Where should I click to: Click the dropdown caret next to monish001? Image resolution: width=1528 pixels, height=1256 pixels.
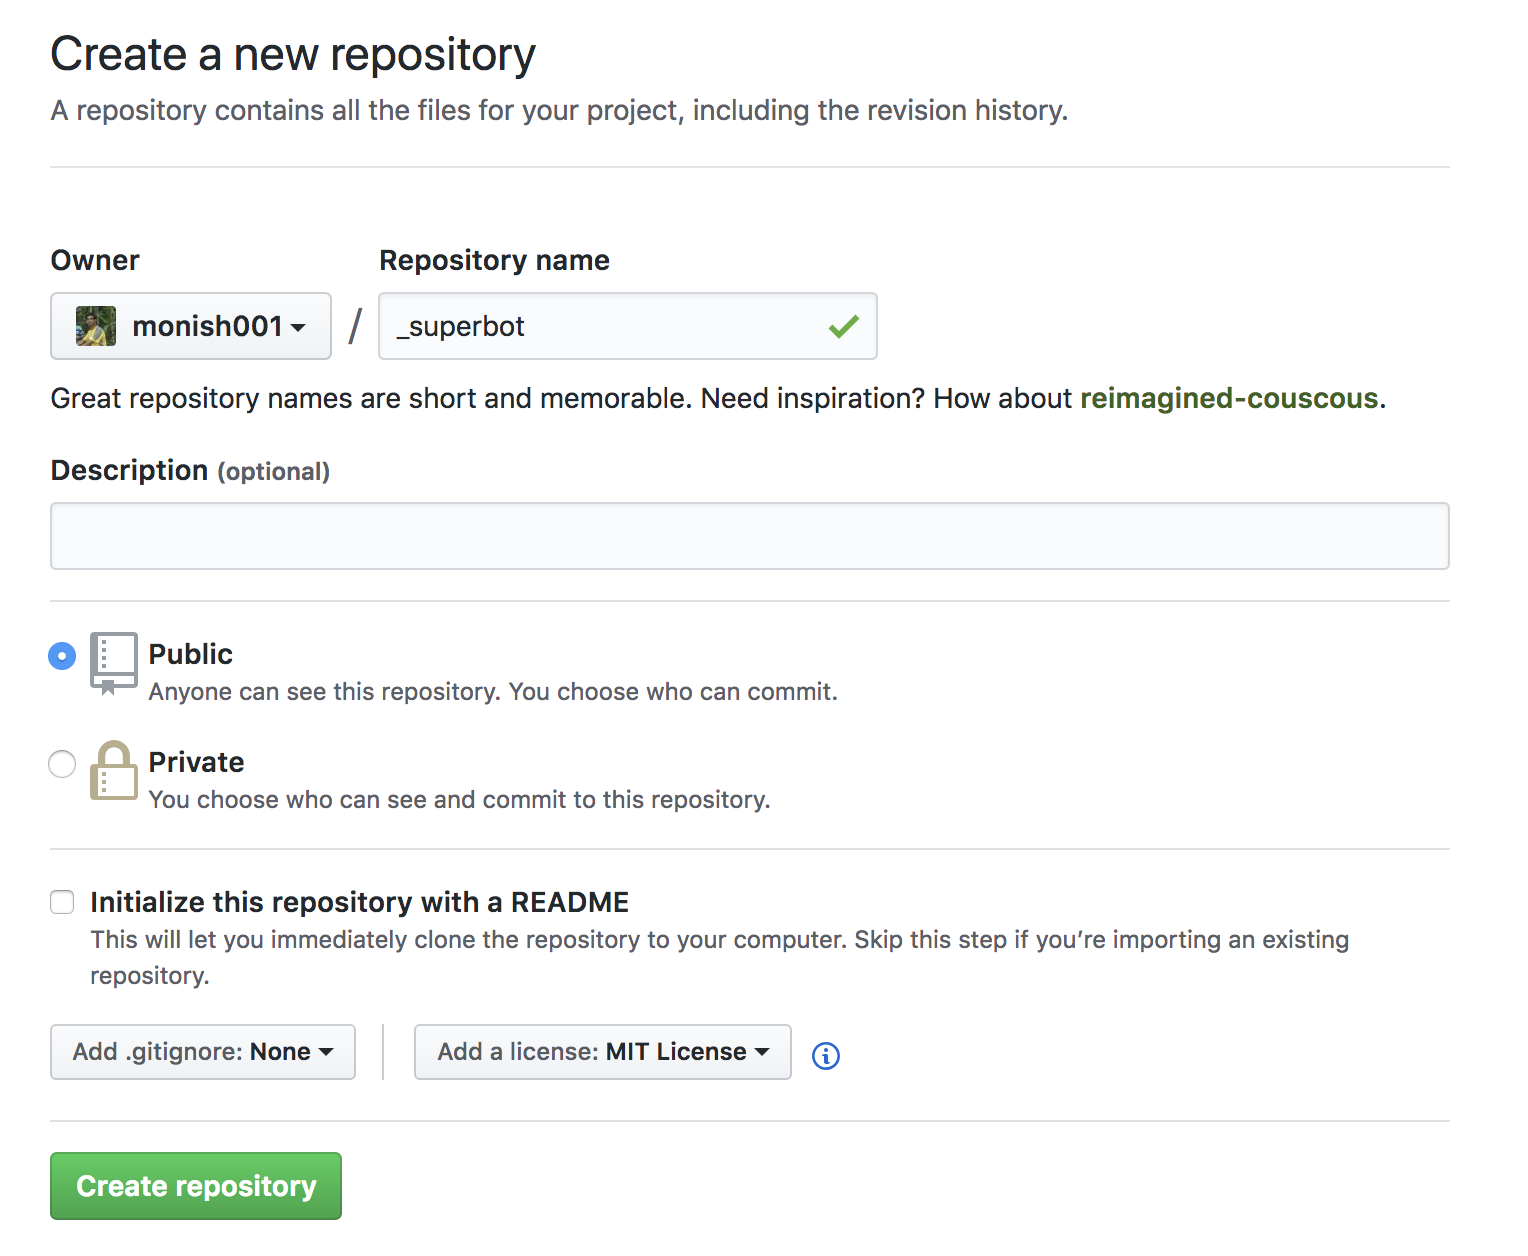(x=299, y=327)
